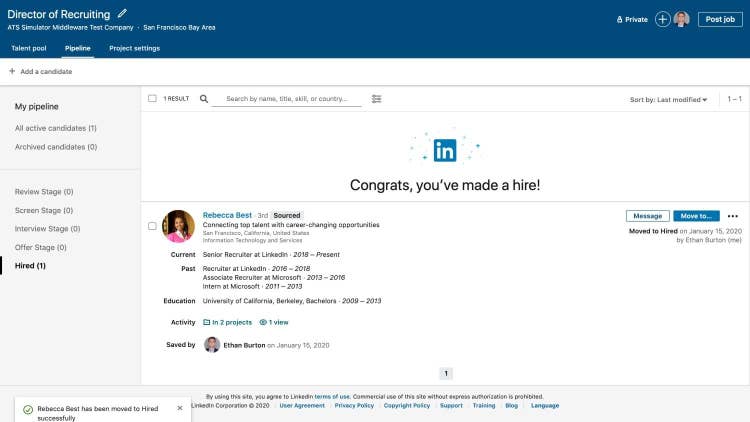Viewport: 750px width, 422px height.
Task: Open Offer Stage (0)
Action: pos(41,247)
